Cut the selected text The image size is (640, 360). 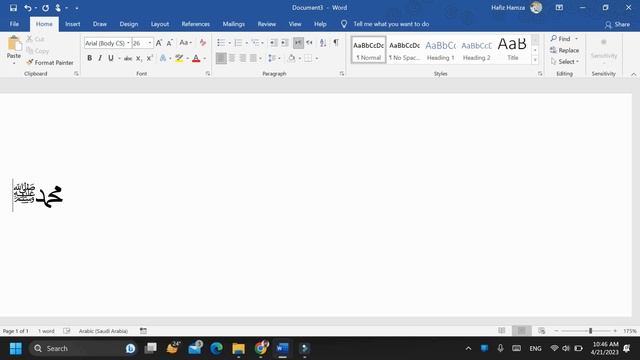click(x=36, y=39)
